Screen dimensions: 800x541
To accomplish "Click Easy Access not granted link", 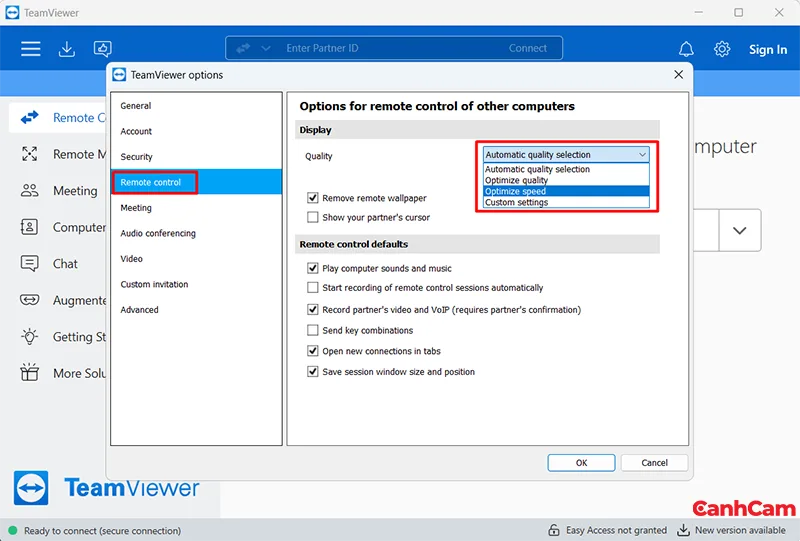I will tap(616, 530).
